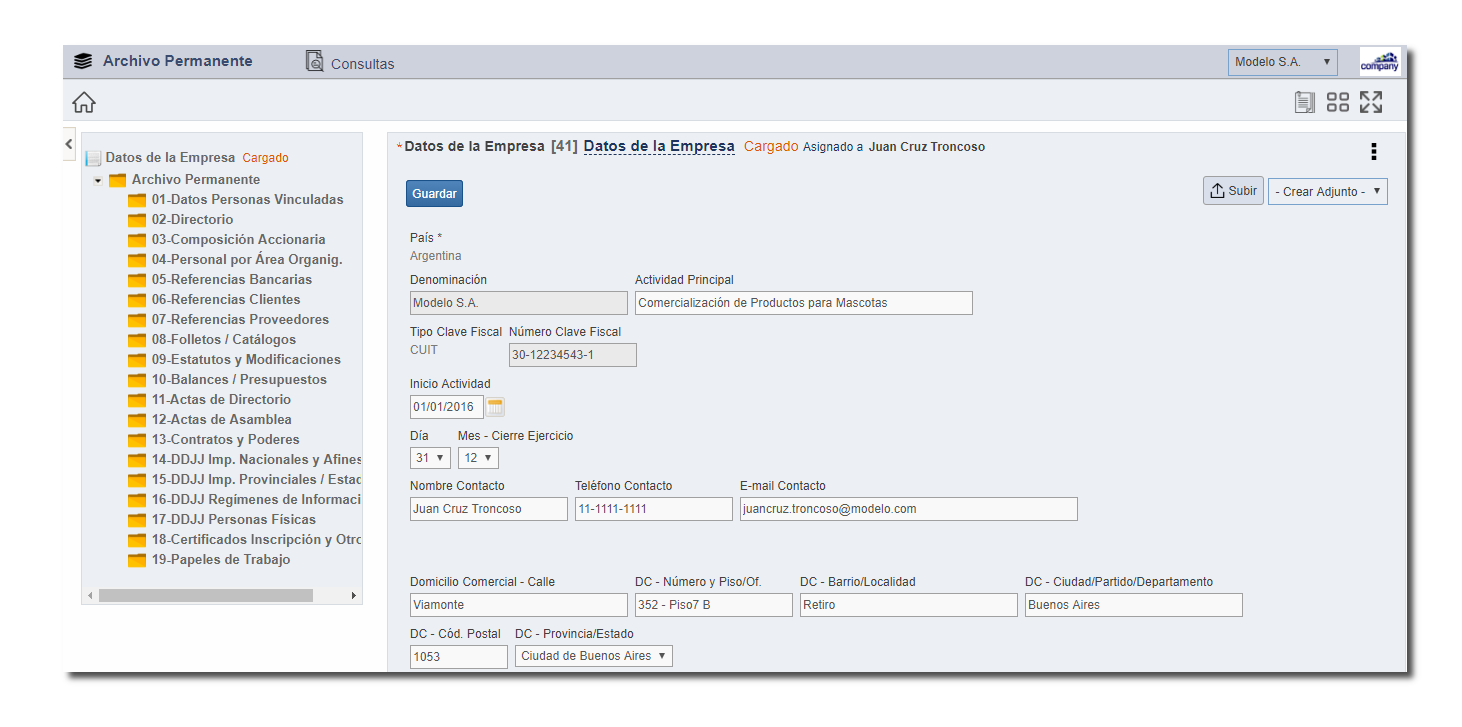Viewport: 1462px width, 727px height.
Task: Click the Archivo Permanente stack icon
Action: (83, 62)
